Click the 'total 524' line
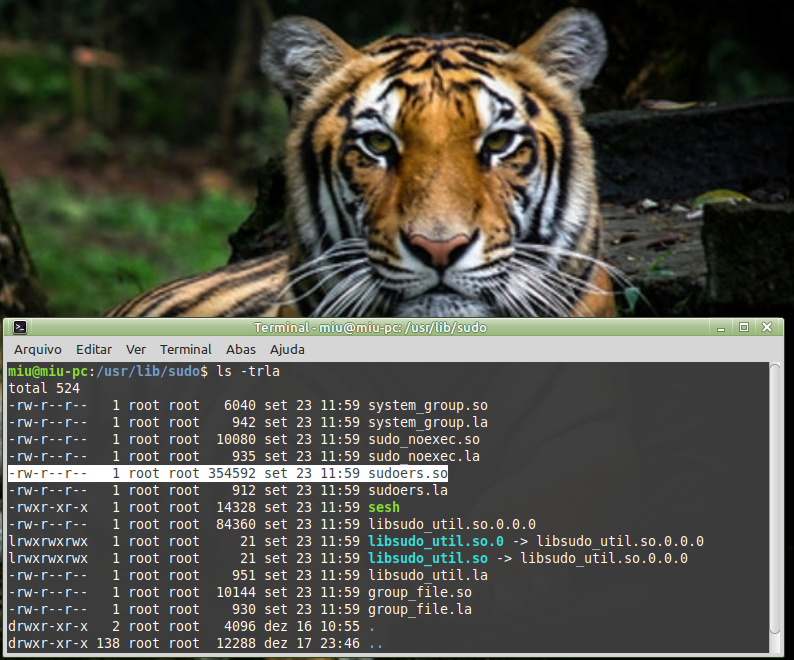 coord(44,389)
